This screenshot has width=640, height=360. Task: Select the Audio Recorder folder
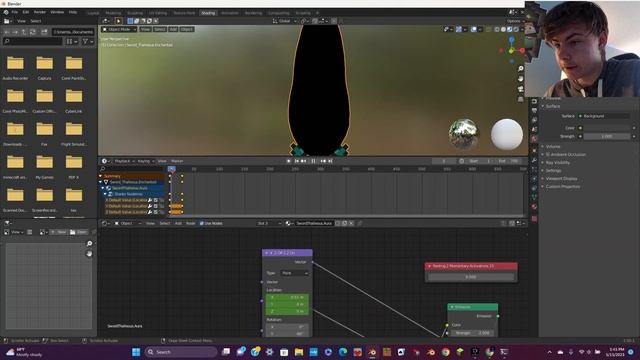pyautogui.click(x=16, y=67)
